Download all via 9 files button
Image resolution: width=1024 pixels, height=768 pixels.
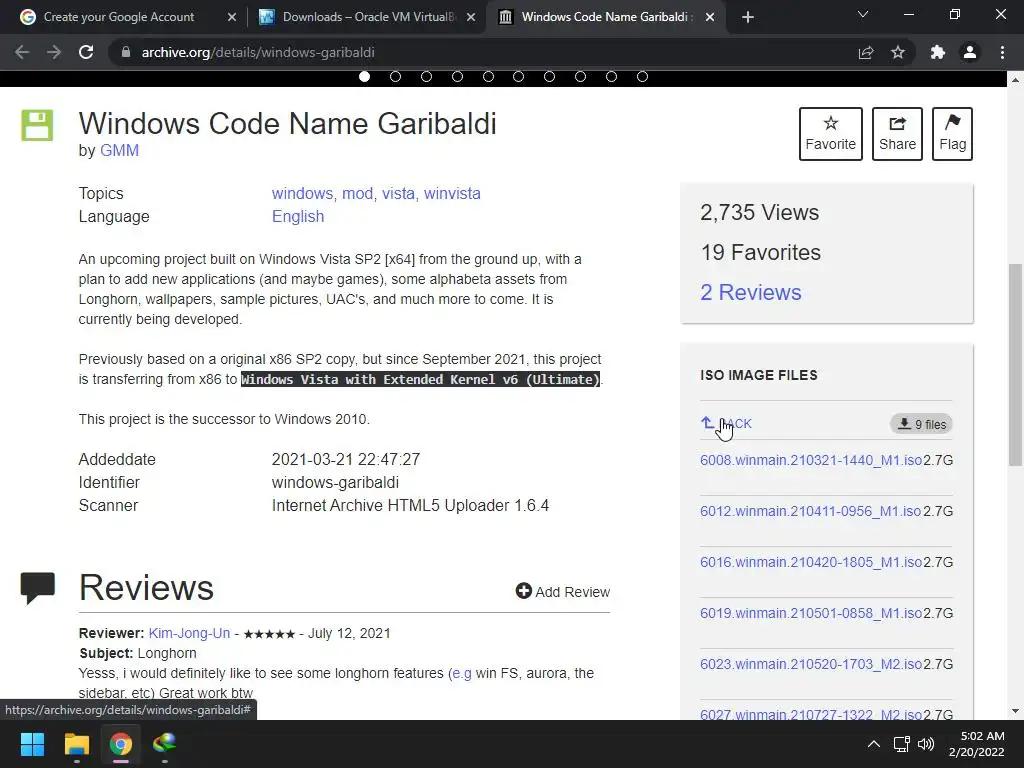click(921, 424)
